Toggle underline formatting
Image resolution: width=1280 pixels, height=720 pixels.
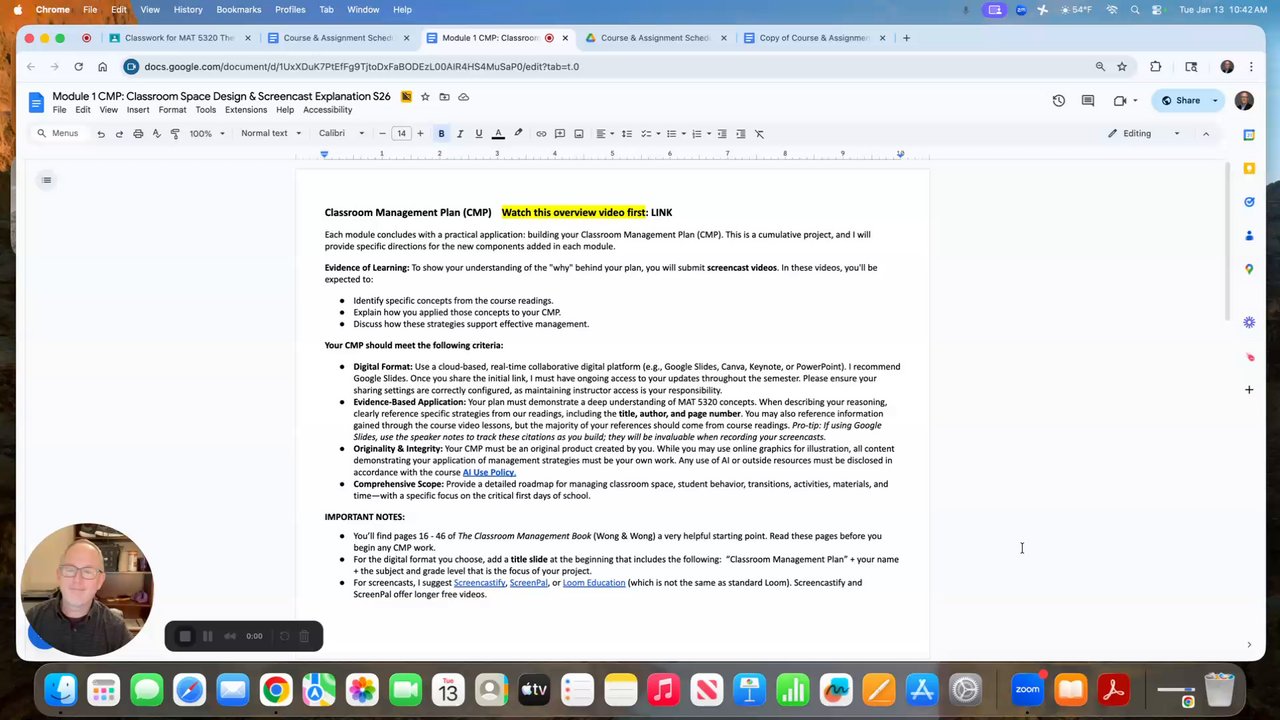point(479,133)
